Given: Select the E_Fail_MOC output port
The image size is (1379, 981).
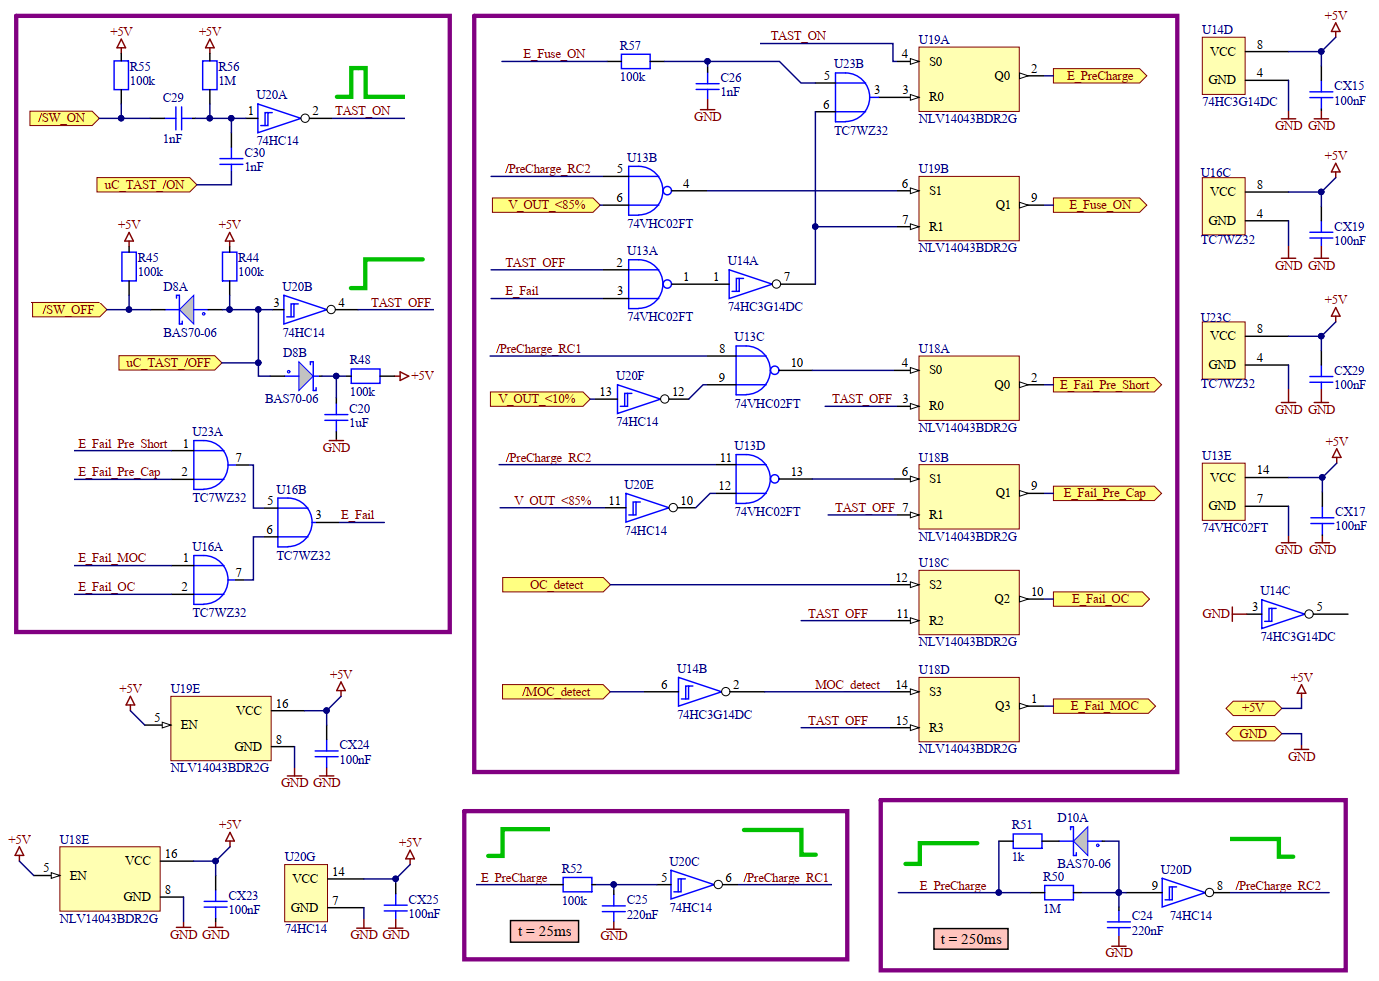Looking at the screenshot, I should click(1104, 706).
